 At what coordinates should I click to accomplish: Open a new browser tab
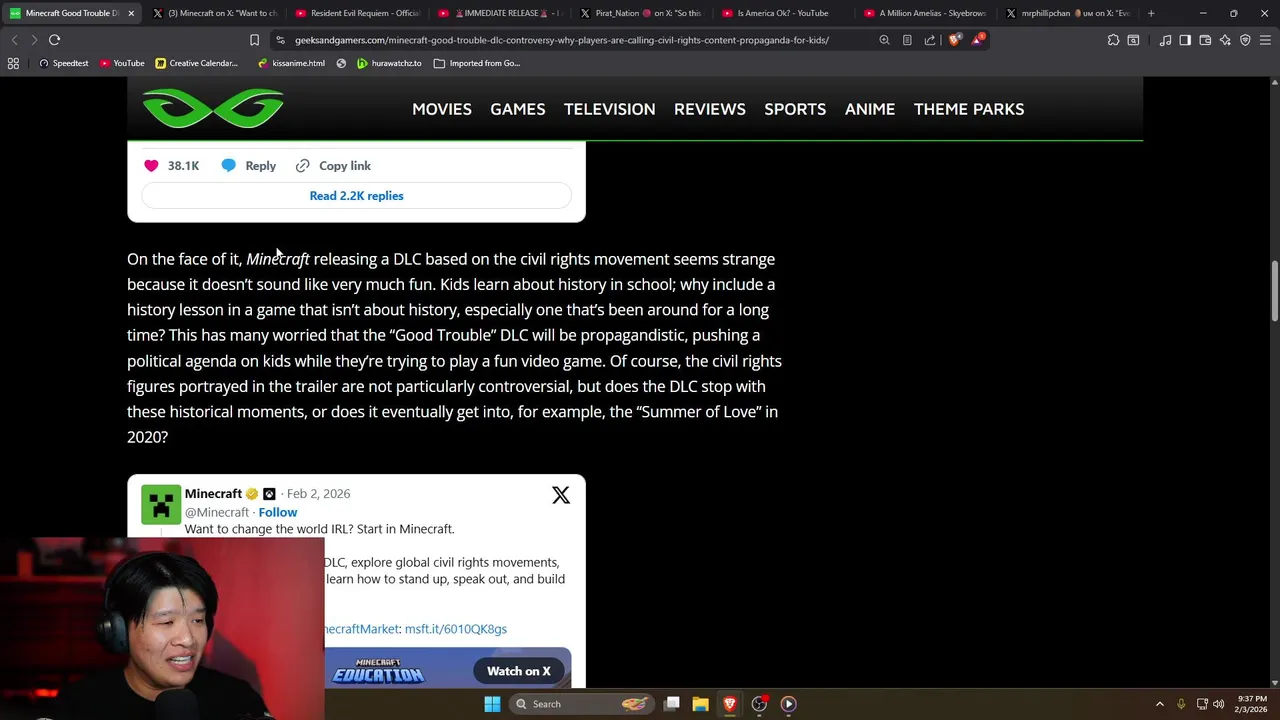pyautogui.click(x=1151, y=13)
